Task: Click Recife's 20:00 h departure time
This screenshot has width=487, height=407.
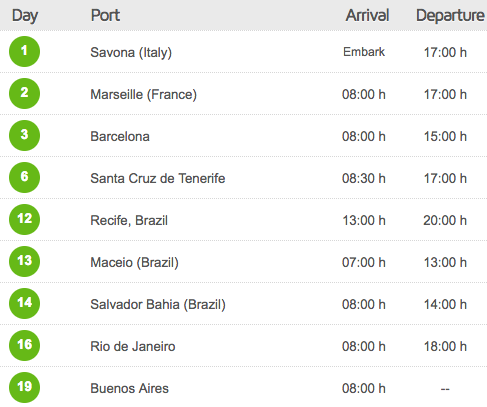Action: 445,220
